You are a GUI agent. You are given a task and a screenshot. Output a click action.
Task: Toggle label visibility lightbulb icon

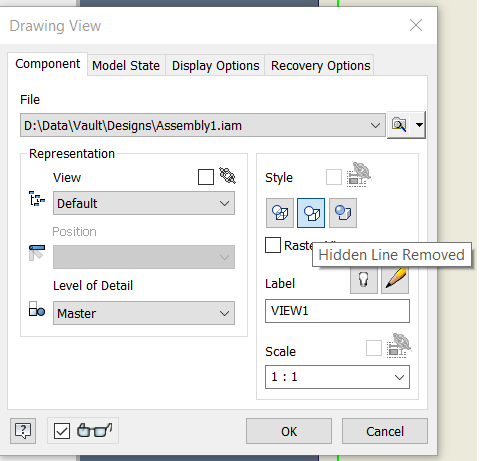point(364,280)
